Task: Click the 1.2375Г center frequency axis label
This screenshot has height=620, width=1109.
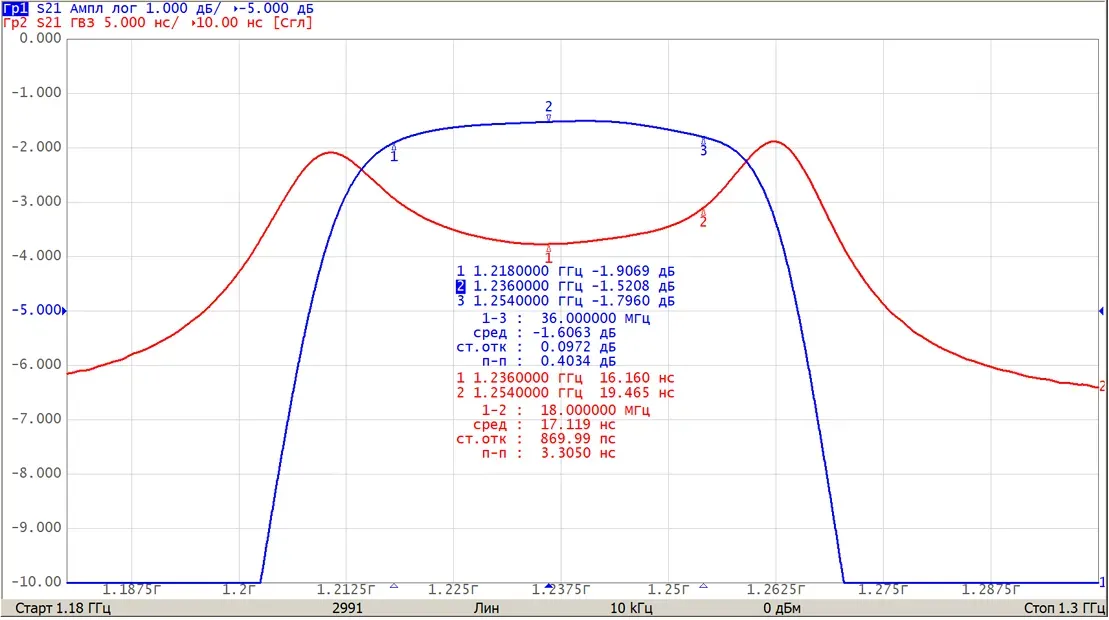Action: point(561,590)
